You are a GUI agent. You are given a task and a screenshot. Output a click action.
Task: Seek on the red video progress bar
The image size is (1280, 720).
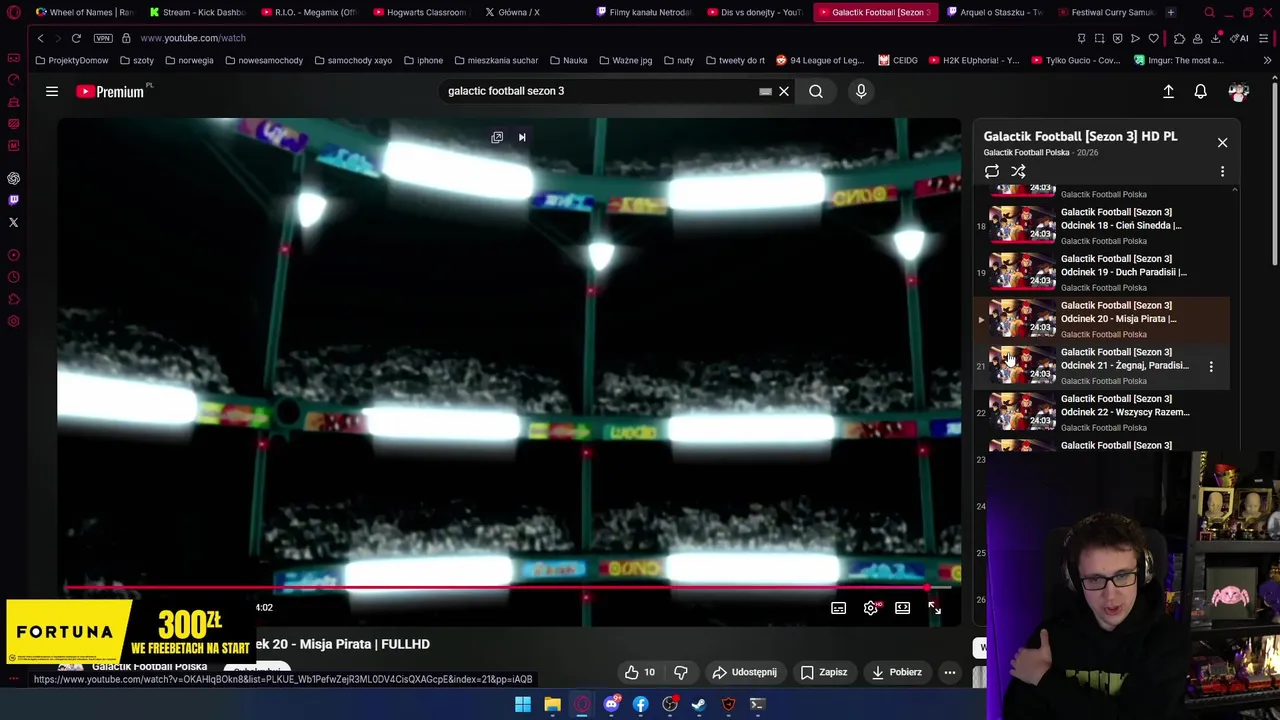(508, 588)
